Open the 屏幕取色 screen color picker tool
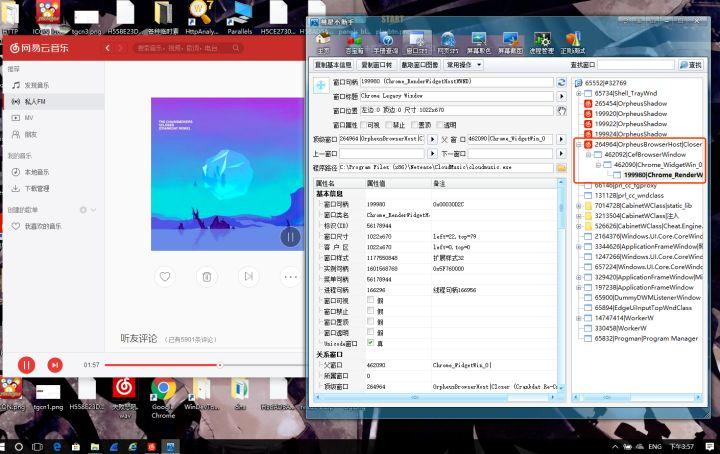This screenshot has width=720, height=454. [x=478, y=43]
